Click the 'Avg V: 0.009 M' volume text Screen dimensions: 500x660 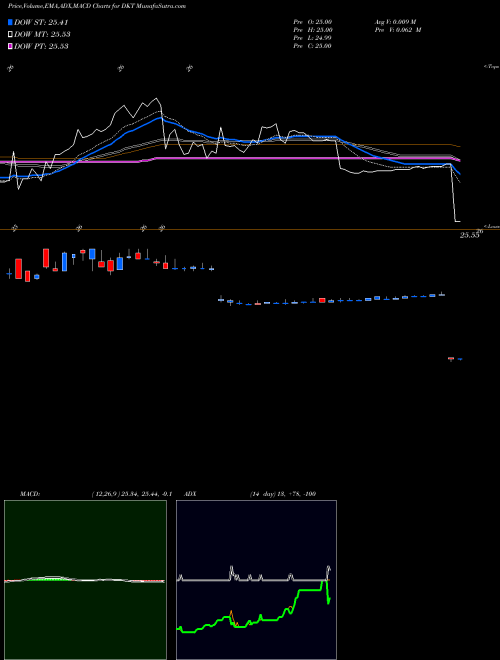tap(395, 22)
